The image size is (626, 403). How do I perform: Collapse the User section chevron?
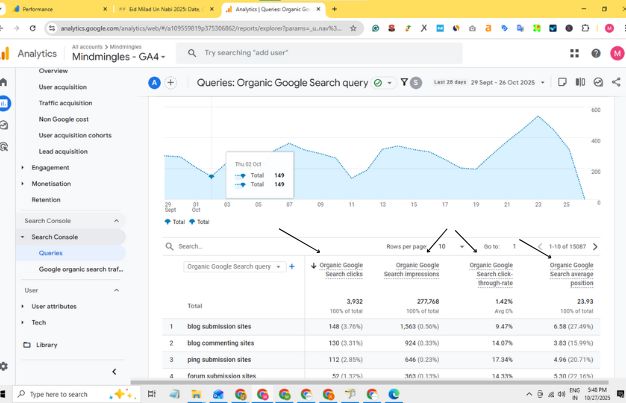coord(116,290)
